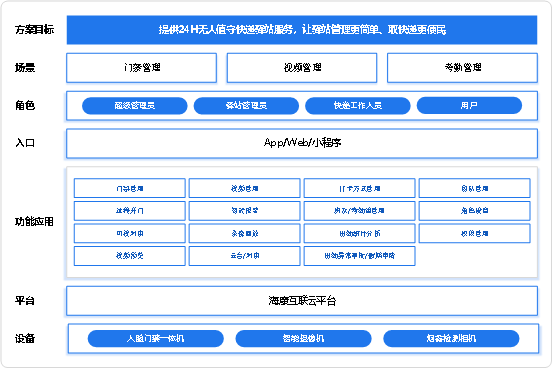This screenshot has height=370, width=553.
Task: Click the 人脸门禁一体机 device pill
Action: [156, 339]
